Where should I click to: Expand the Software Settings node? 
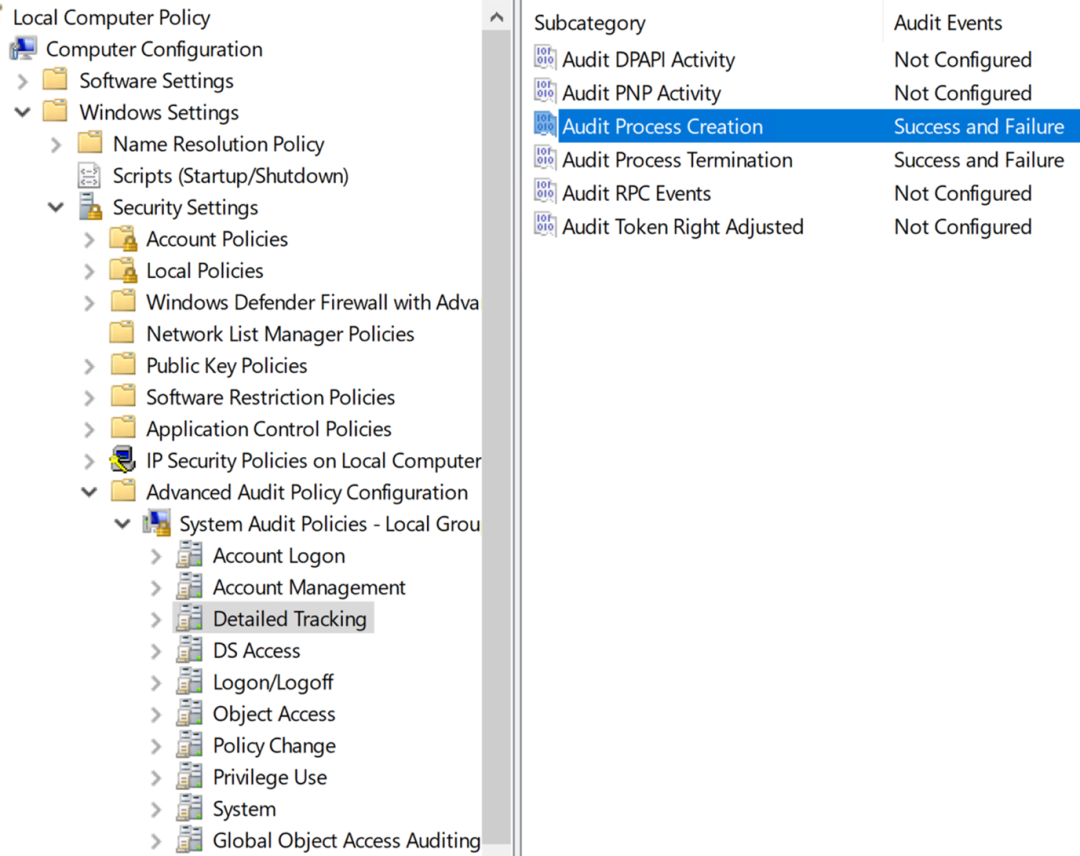(x=23, y=81)
